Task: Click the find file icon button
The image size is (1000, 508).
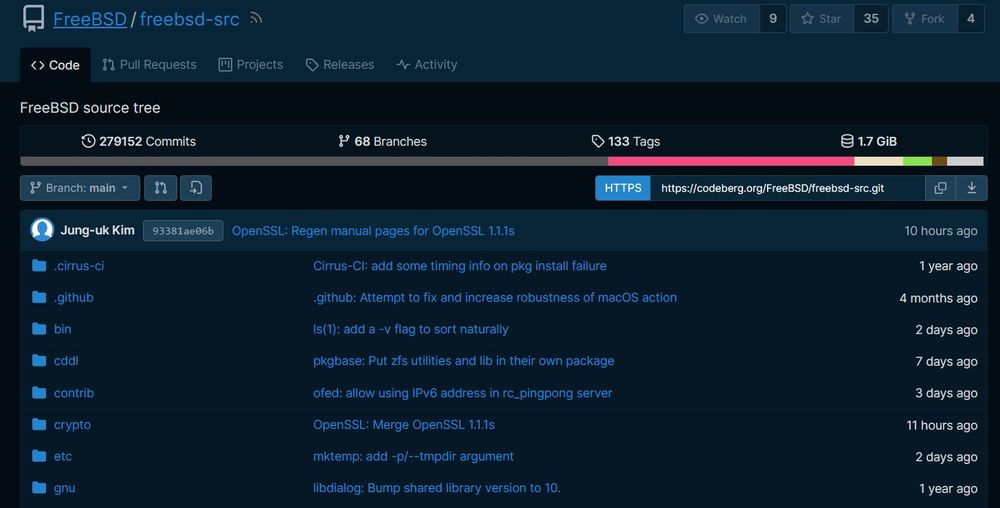Action: pos(196,188)
